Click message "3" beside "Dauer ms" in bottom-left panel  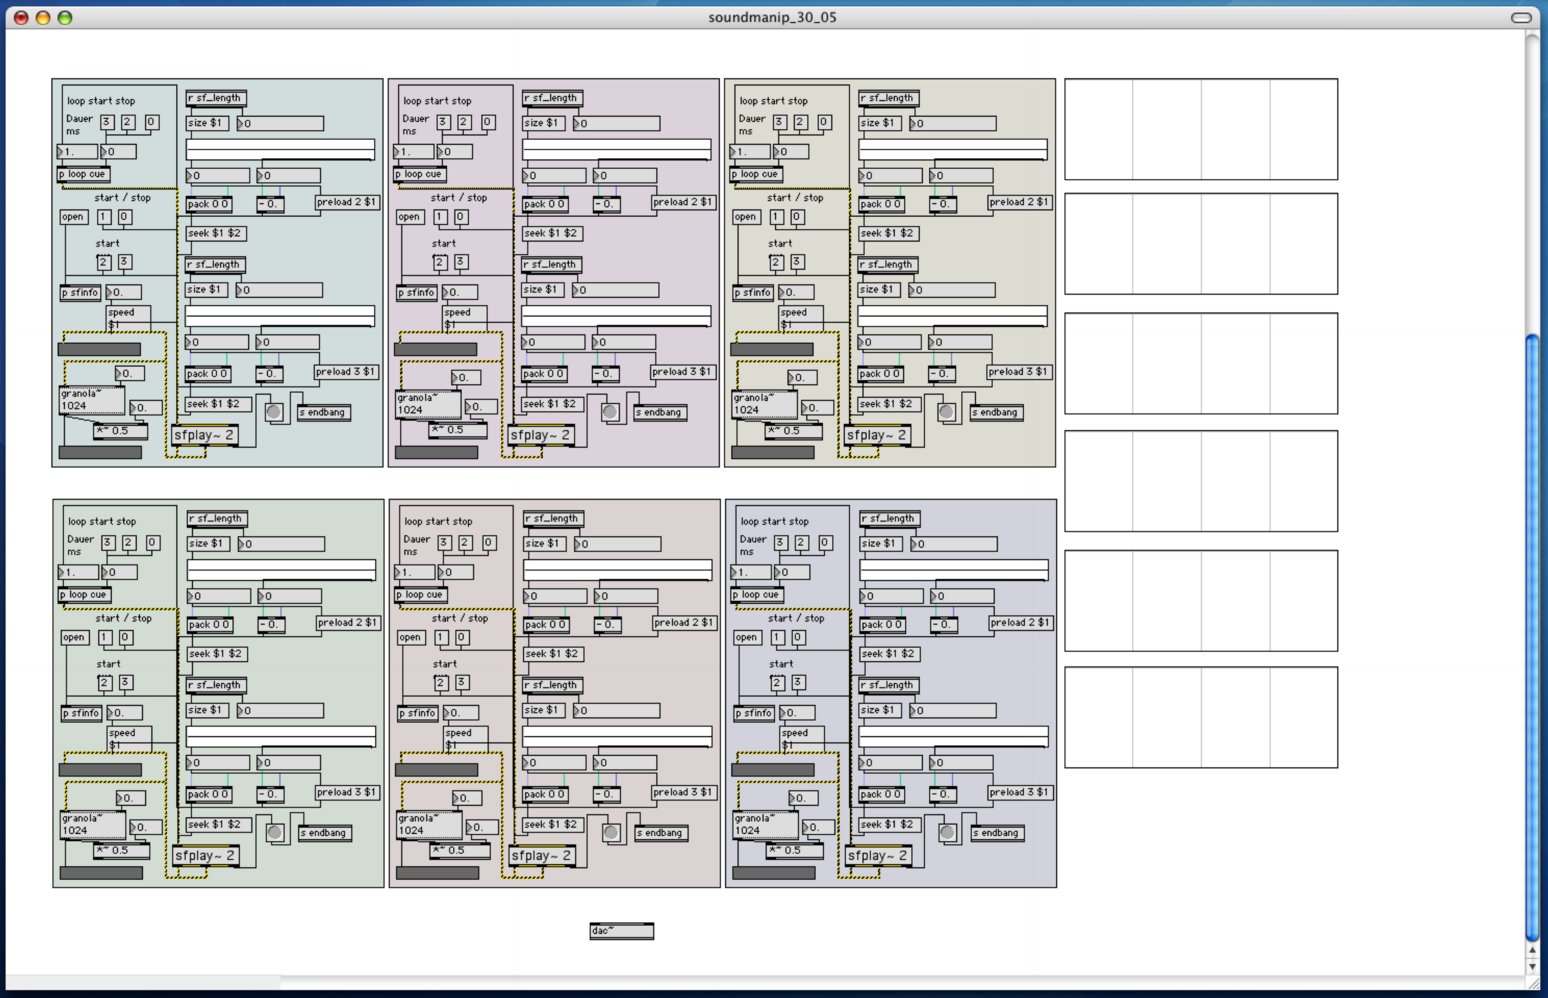pos(108,542)
